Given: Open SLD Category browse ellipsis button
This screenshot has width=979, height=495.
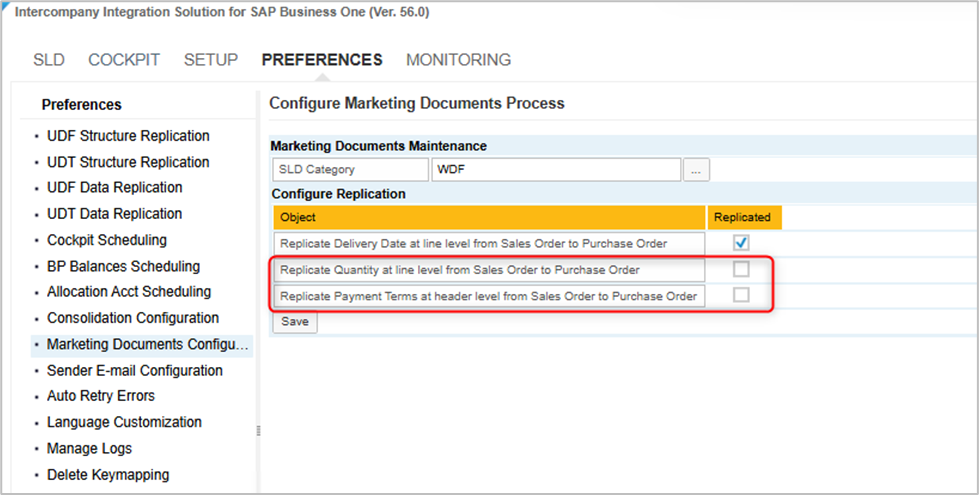Looking at the screenshot, I should coord(697,170).
